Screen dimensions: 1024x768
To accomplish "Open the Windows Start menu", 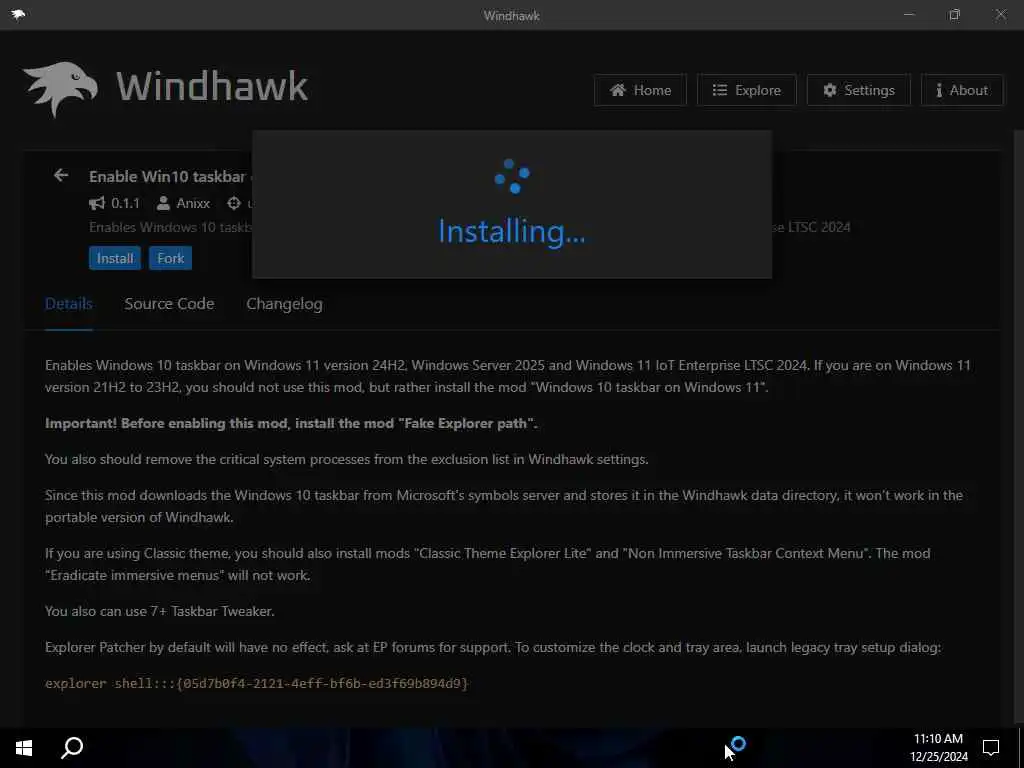I will tap(24, 748).
